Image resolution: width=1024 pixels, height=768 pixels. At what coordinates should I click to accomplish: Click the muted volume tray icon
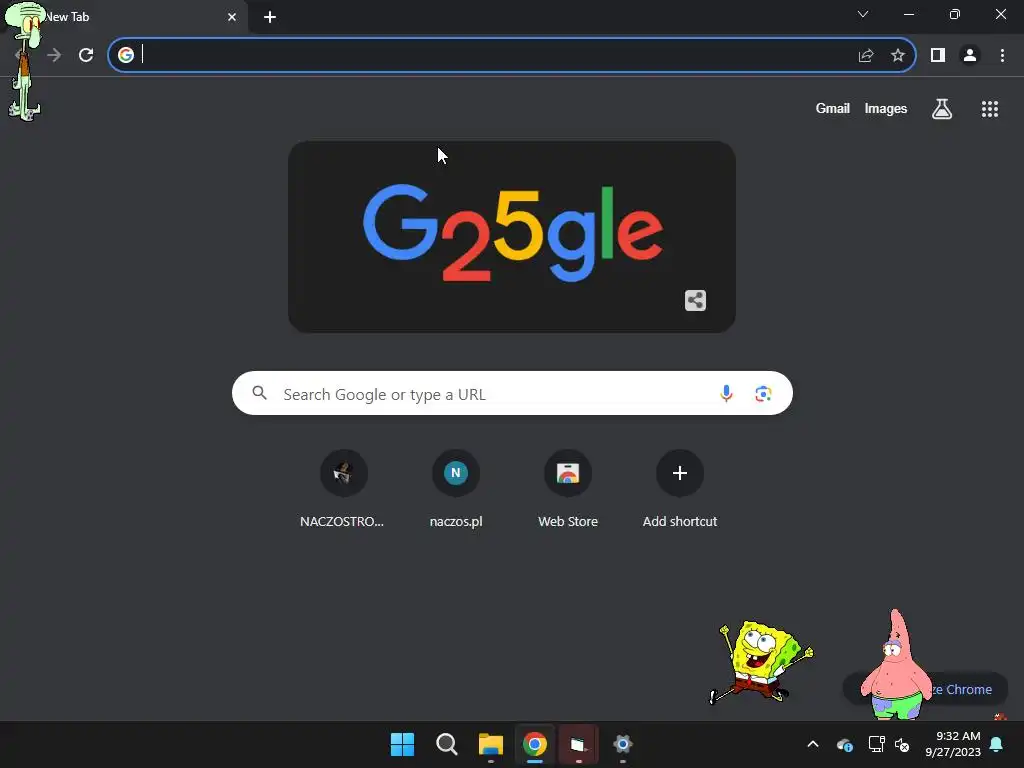point(902,744)
